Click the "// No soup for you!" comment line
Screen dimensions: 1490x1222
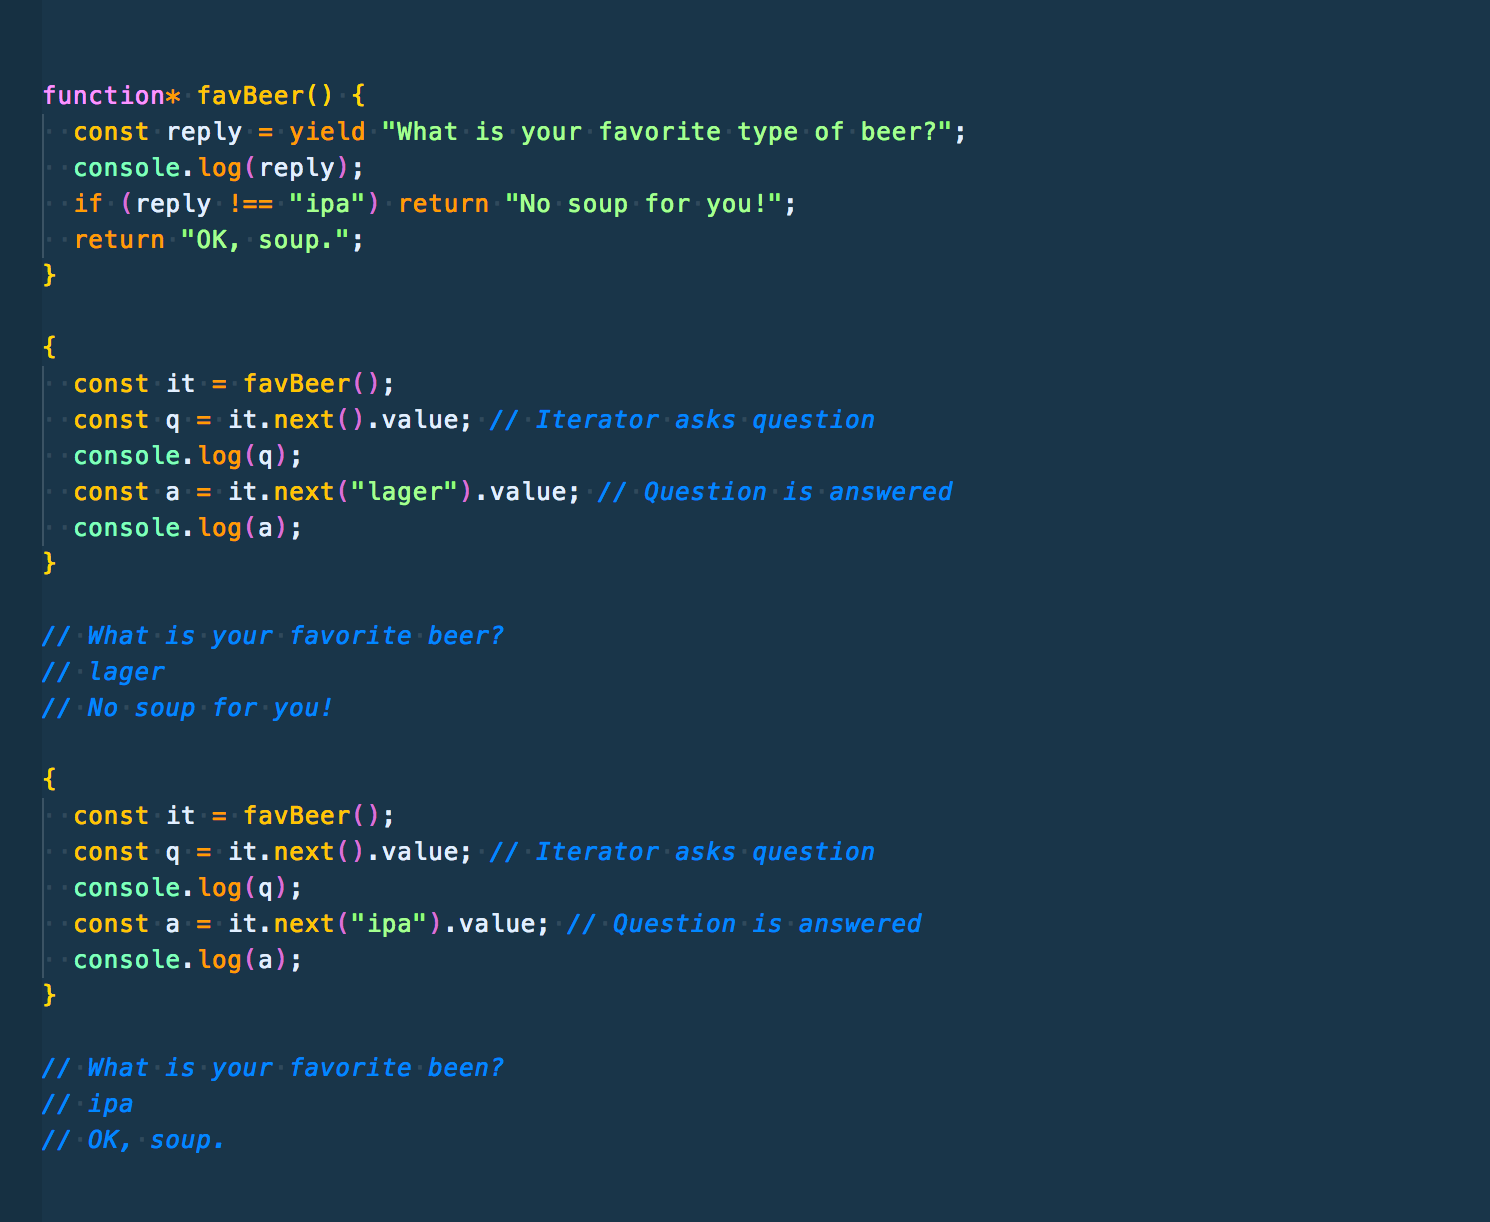(x=188, y=708)
